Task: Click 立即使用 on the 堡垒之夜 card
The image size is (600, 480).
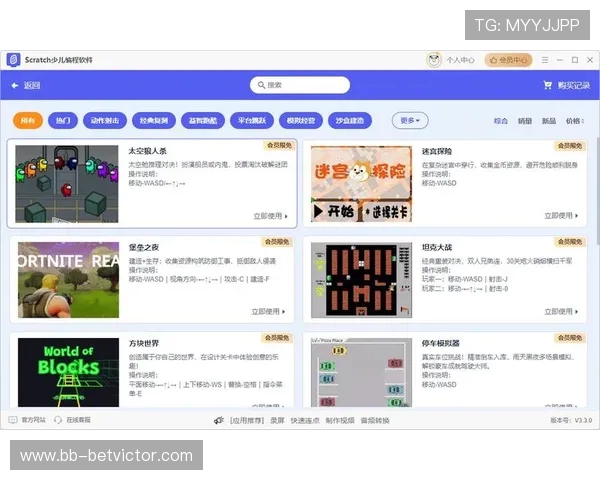Action: pos(268,312)
